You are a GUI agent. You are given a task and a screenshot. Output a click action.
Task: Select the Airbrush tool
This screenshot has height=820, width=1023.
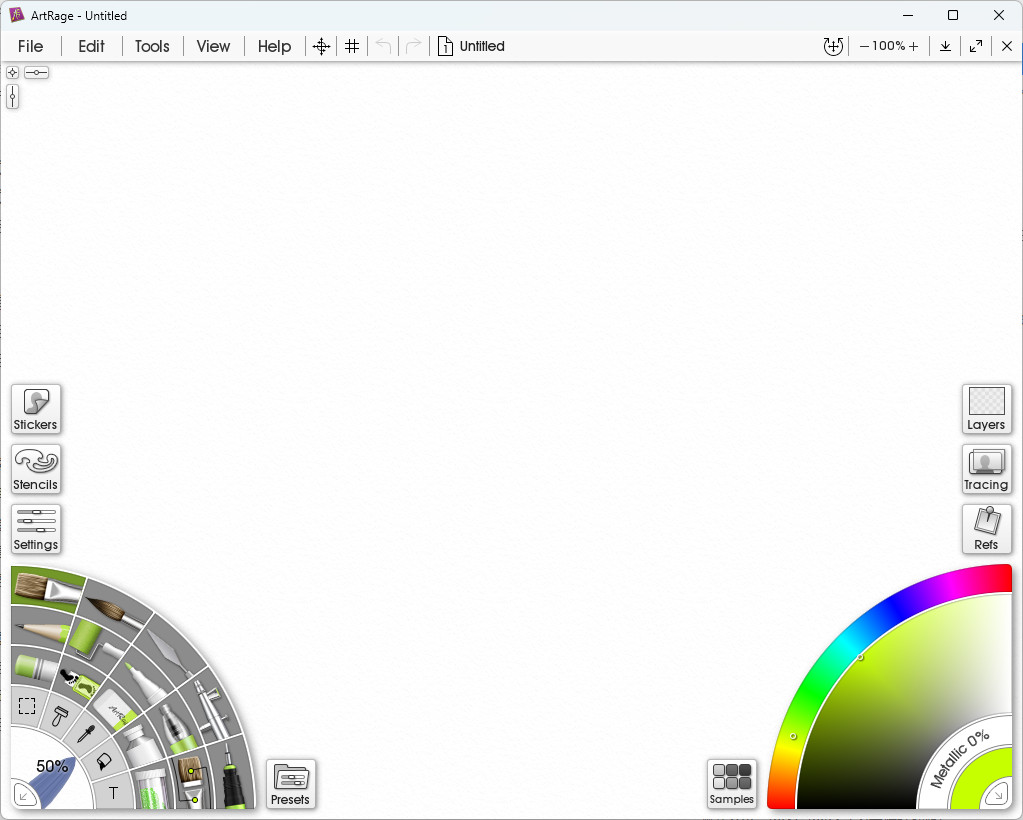tap(211, 711)
